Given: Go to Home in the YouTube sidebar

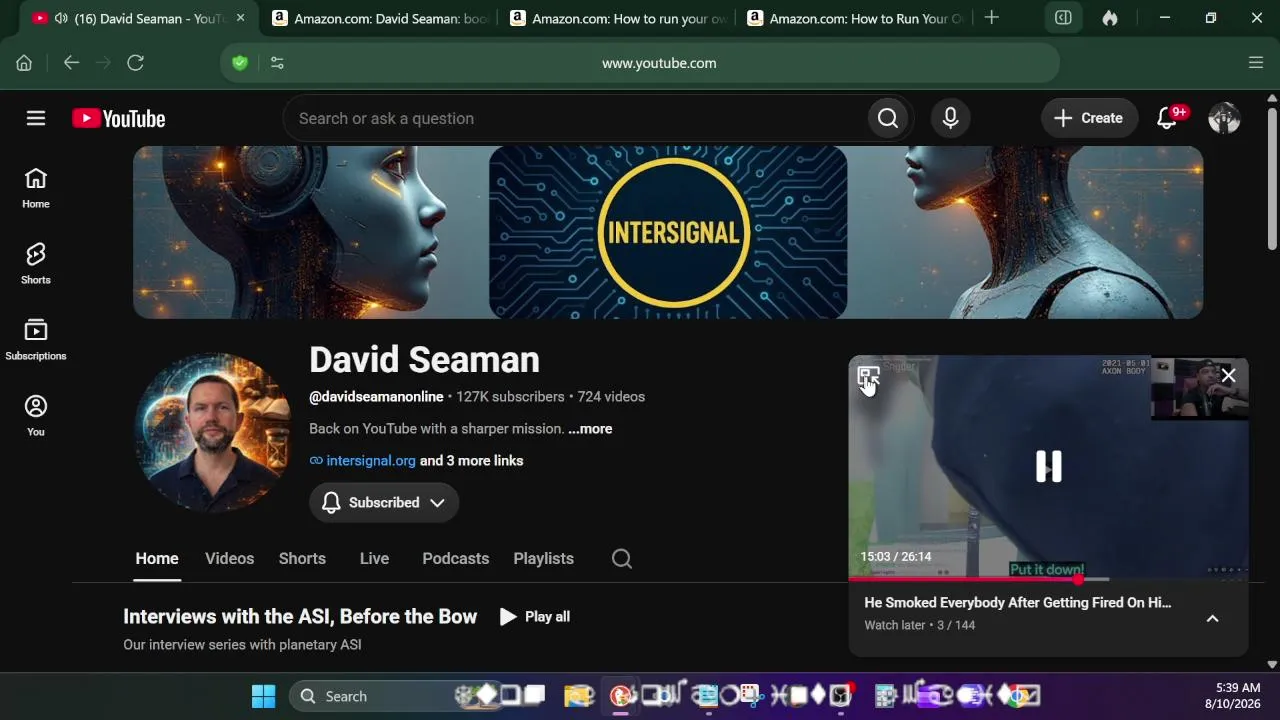Looking at the screenshot, I should click(x=36, y=188).
